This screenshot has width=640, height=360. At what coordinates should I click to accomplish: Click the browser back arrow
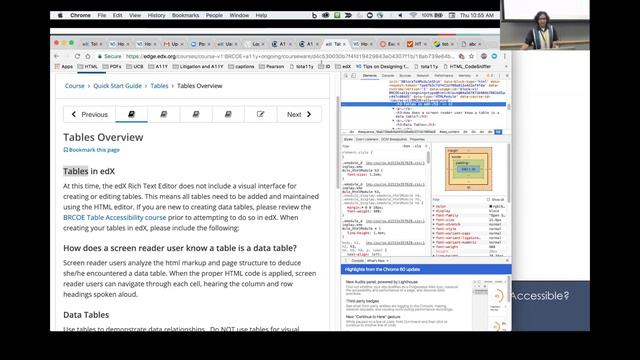57,56
